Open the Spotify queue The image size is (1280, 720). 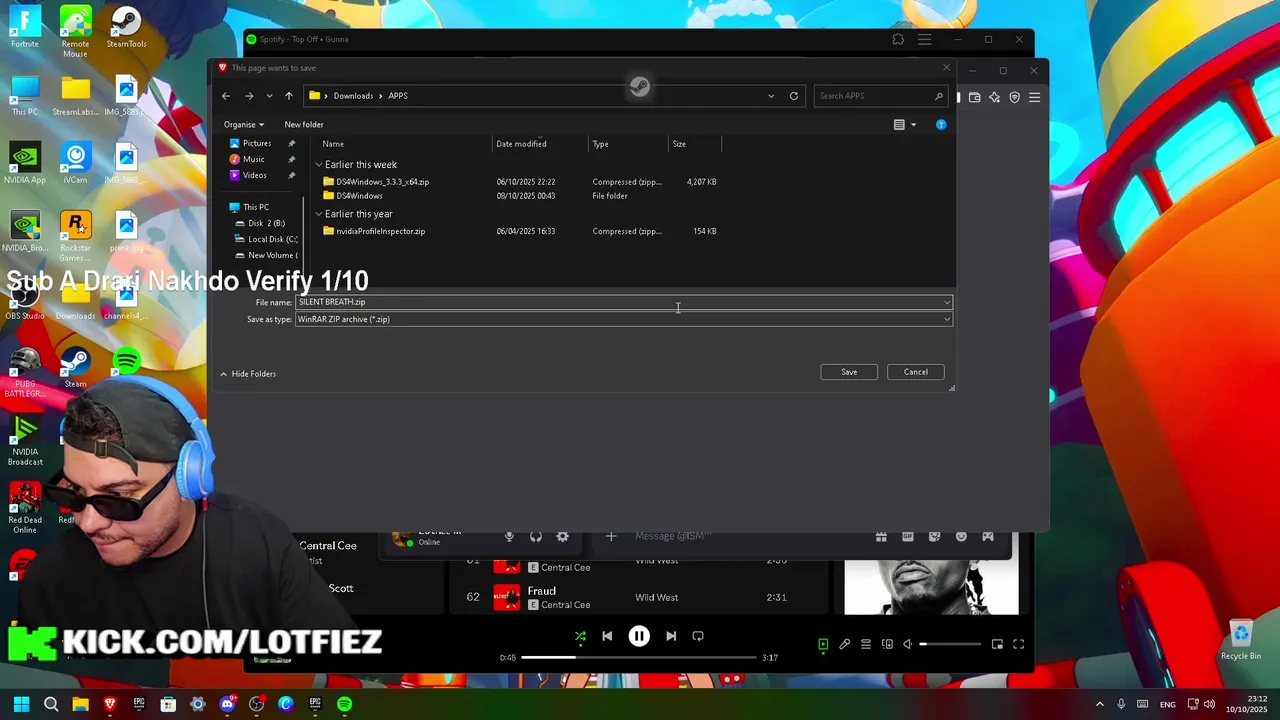[x=866, y=645]
